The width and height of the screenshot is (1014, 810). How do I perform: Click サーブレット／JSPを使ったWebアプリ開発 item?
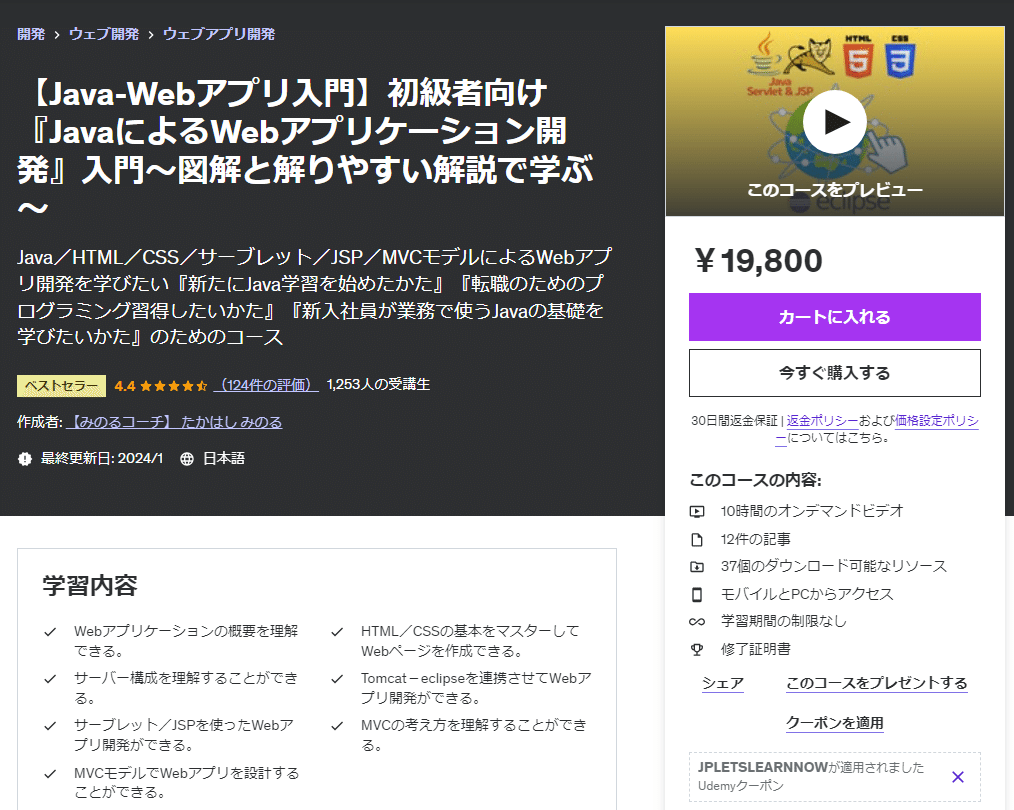184,735
